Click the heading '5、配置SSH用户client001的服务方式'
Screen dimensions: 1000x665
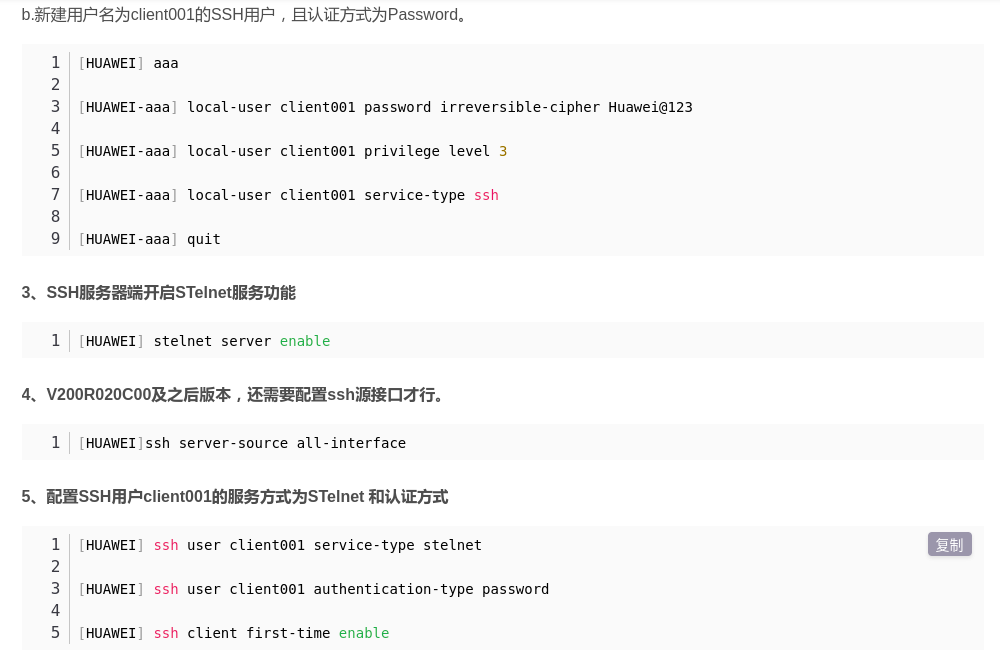(235, 497)
